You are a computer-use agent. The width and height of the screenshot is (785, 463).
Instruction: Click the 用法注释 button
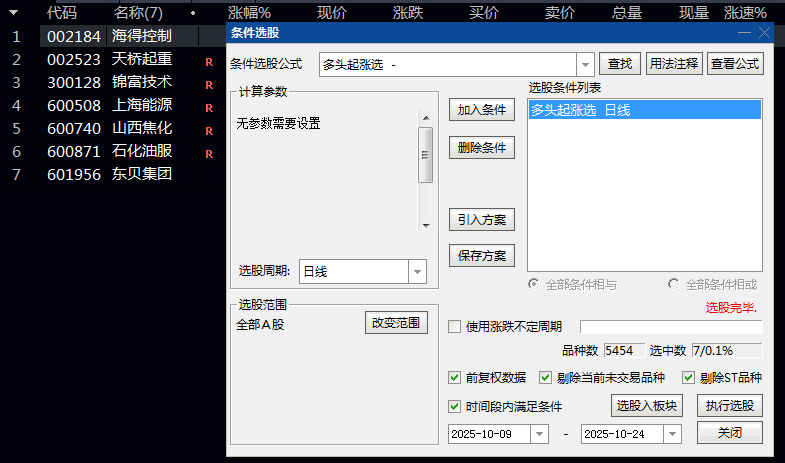click(674, 64)
